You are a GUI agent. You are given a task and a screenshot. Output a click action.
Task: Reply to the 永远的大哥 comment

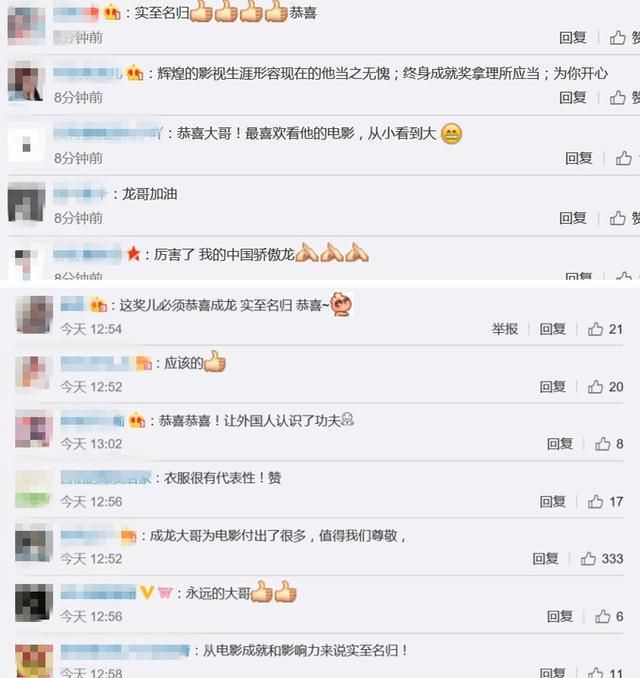coord(560,616)
